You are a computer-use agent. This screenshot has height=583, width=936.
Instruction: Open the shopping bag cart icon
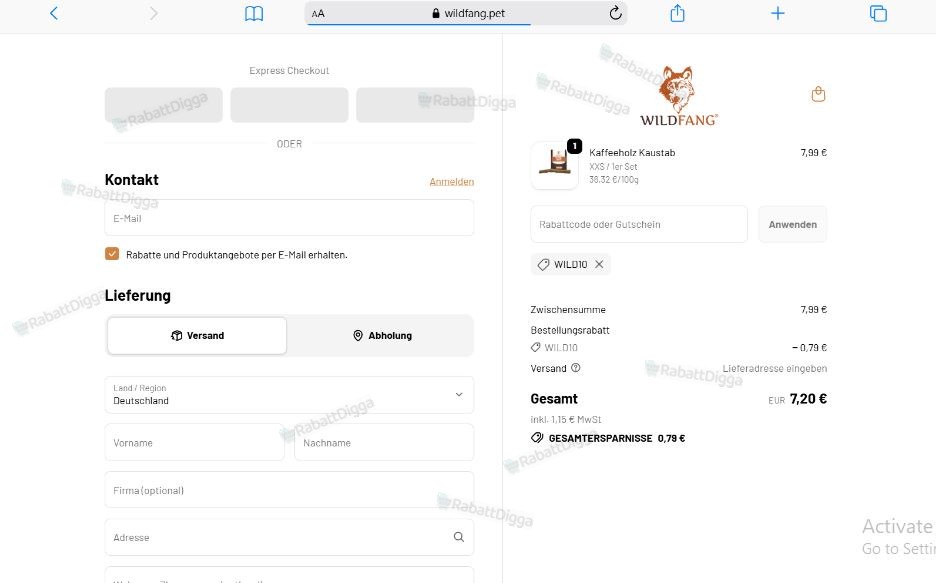[x=818, y=94]
